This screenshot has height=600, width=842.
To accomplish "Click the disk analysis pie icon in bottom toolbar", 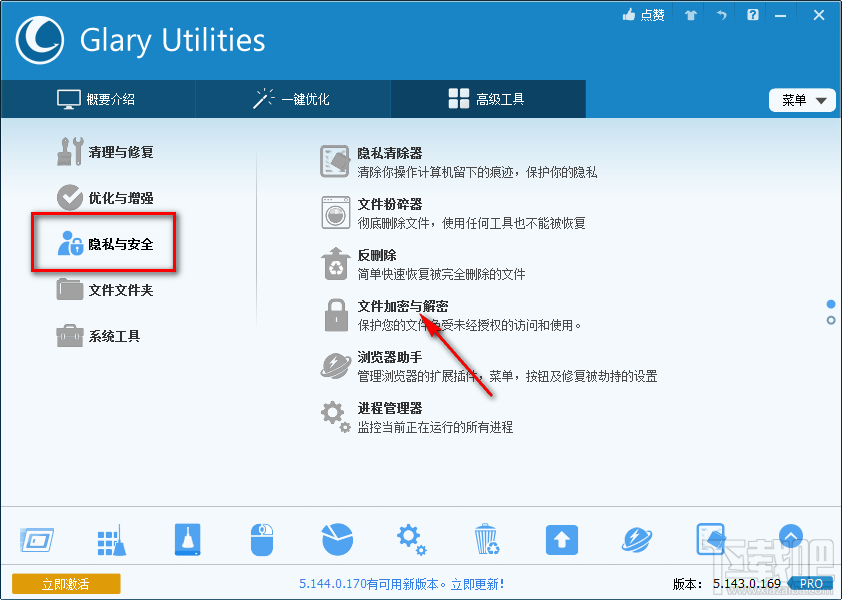I will pos(337,539).
